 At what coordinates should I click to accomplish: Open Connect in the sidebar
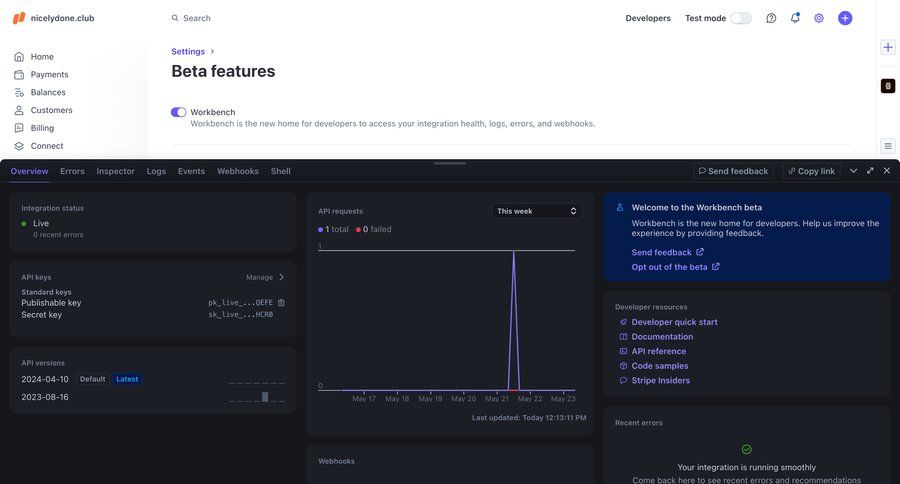(x=47, y=146)
